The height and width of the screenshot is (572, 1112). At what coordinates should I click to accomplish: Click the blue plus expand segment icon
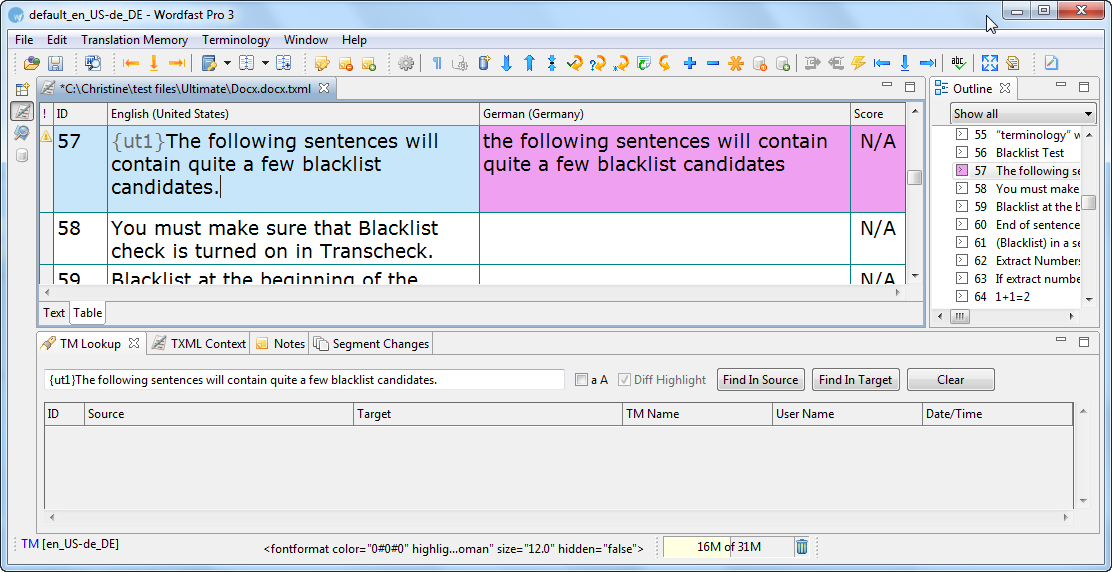pos(690,63)
